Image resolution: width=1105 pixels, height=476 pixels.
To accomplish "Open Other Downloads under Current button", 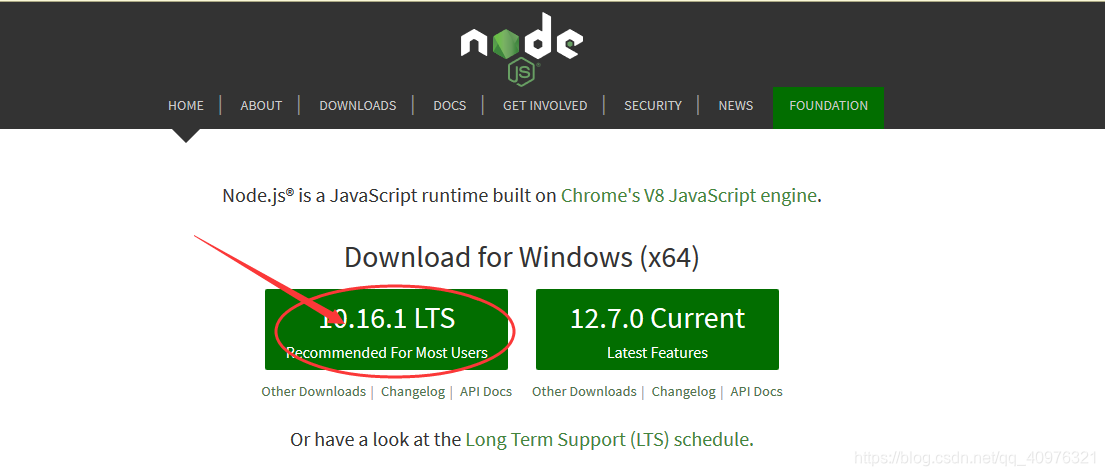I will [x=584, y=391].
